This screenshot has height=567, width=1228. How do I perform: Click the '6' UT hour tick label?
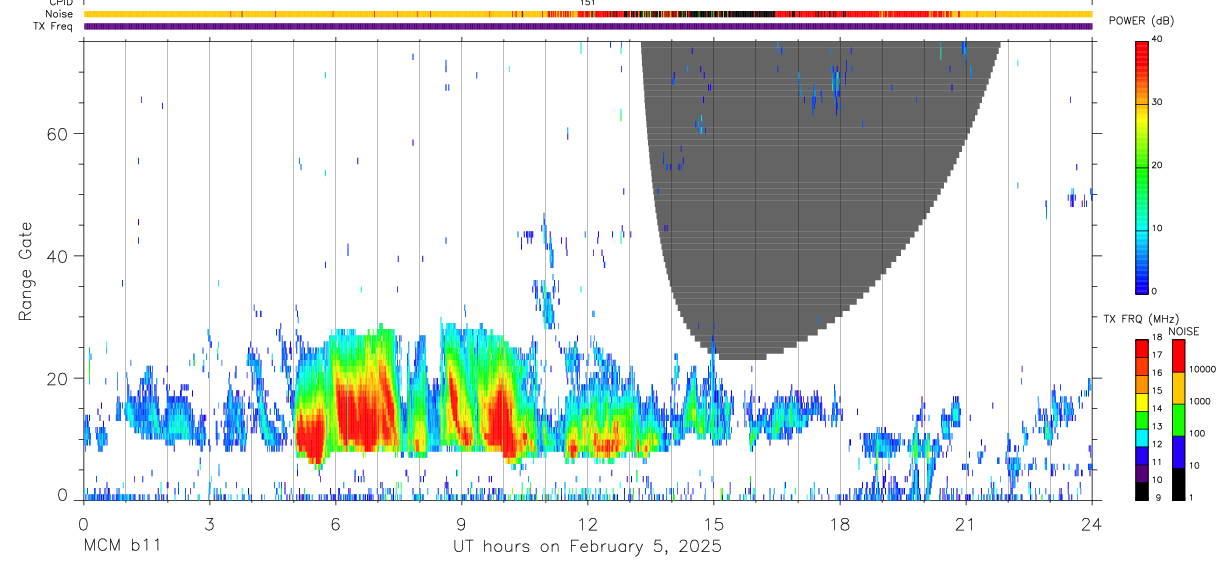tap(336, 524)
